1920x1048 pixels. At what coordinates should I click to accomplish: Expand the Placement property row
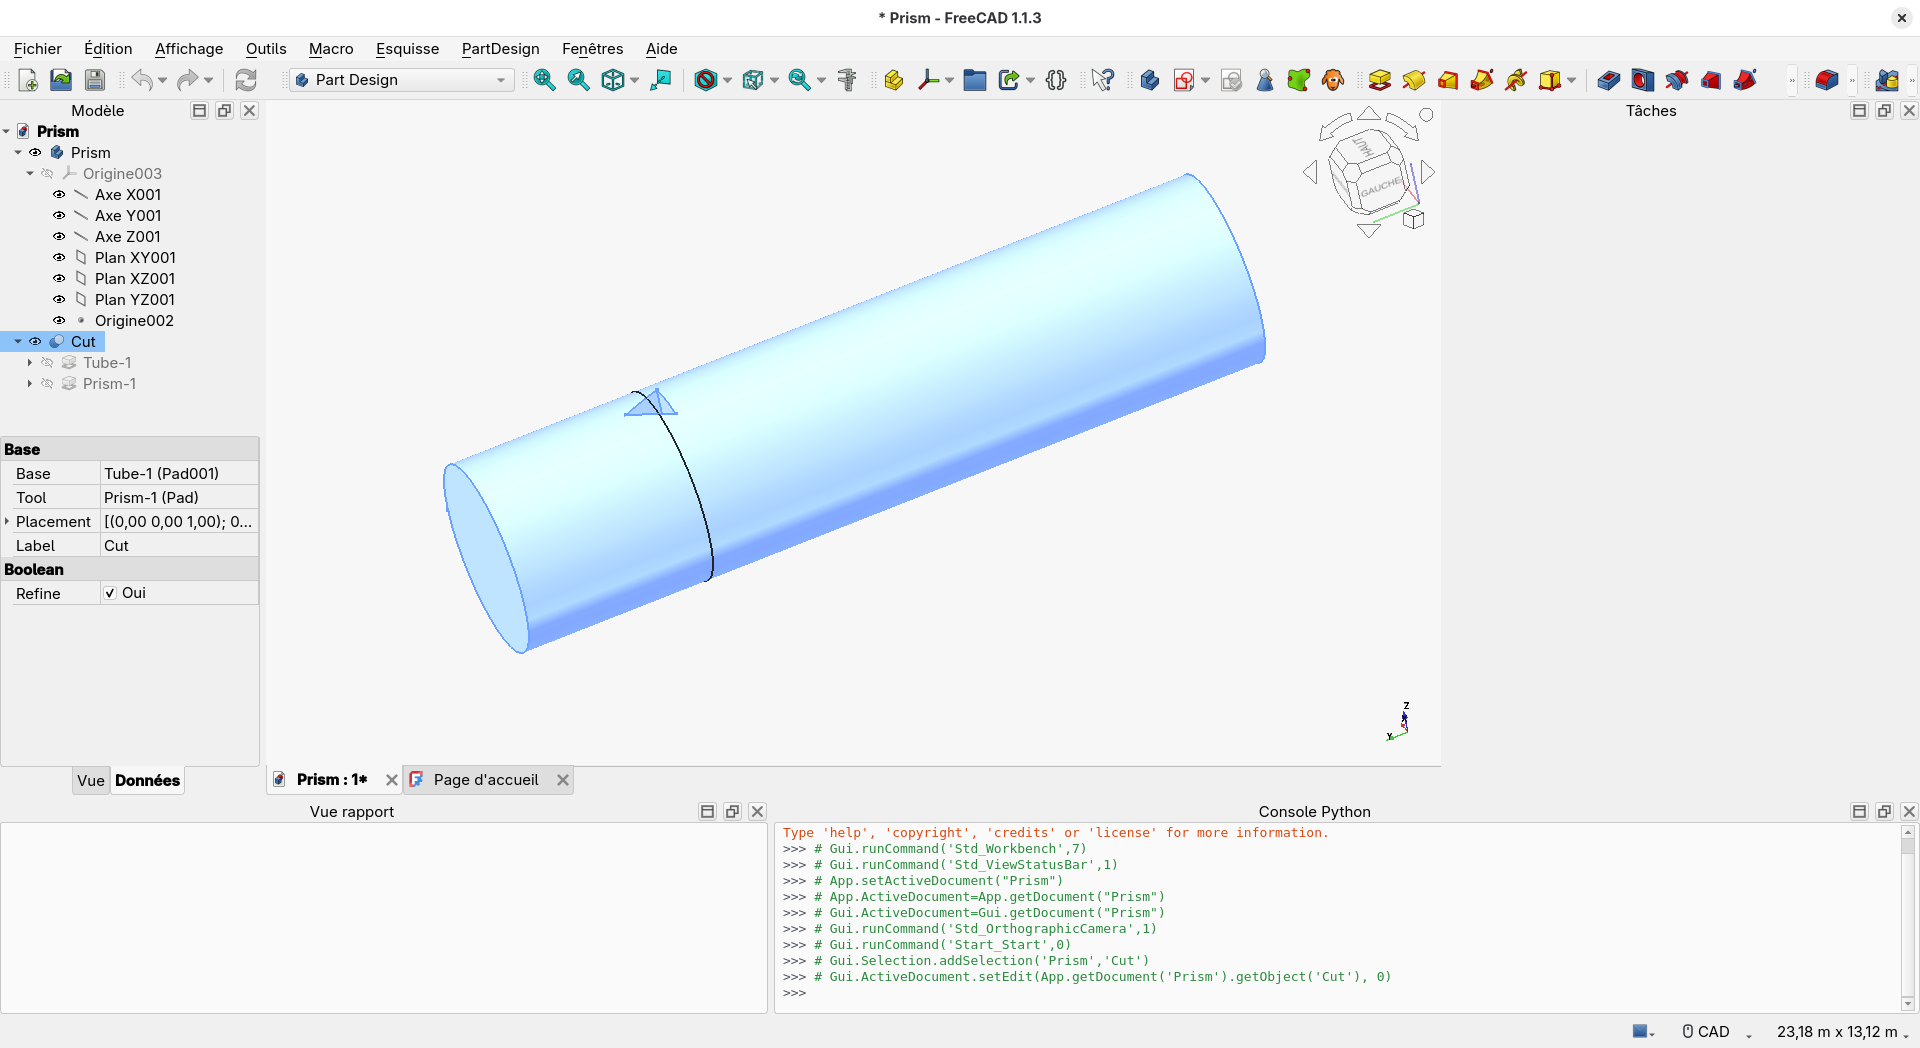pos(7,522)
